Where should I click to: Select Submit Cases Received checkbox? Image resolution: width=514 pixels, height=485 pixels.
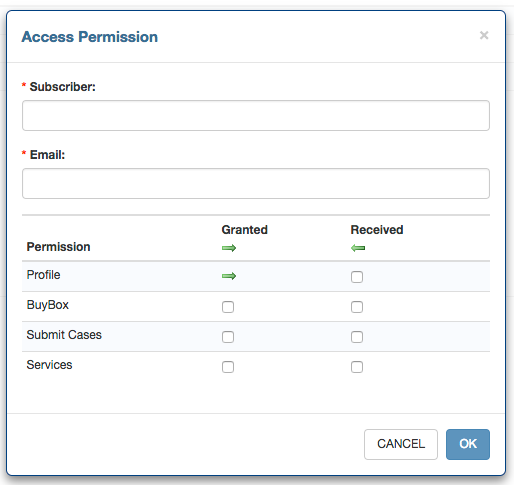(x=357, y=337)
